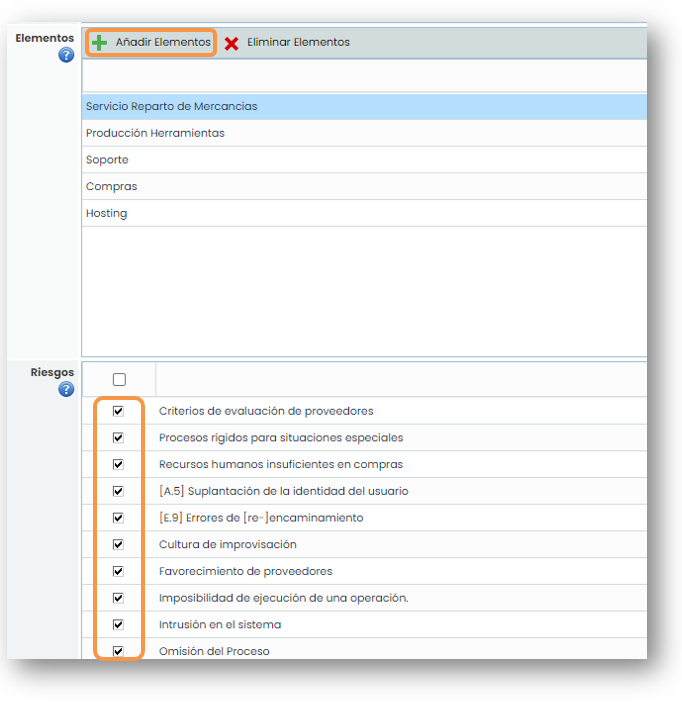
Task: Open help icon beside Elementos label
Action: (66, 55)
